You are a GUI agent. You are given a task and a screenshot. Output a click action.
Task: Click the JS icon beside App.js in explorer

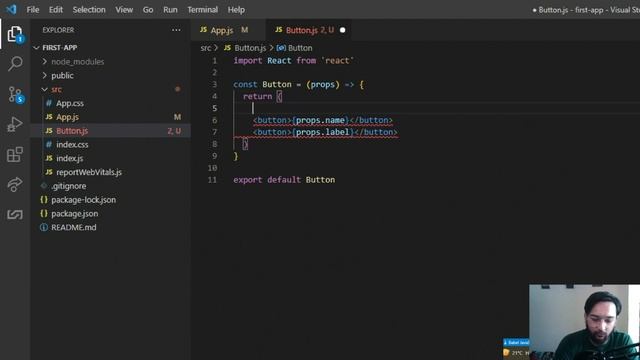pyautogui.click(x=49, y=117)
